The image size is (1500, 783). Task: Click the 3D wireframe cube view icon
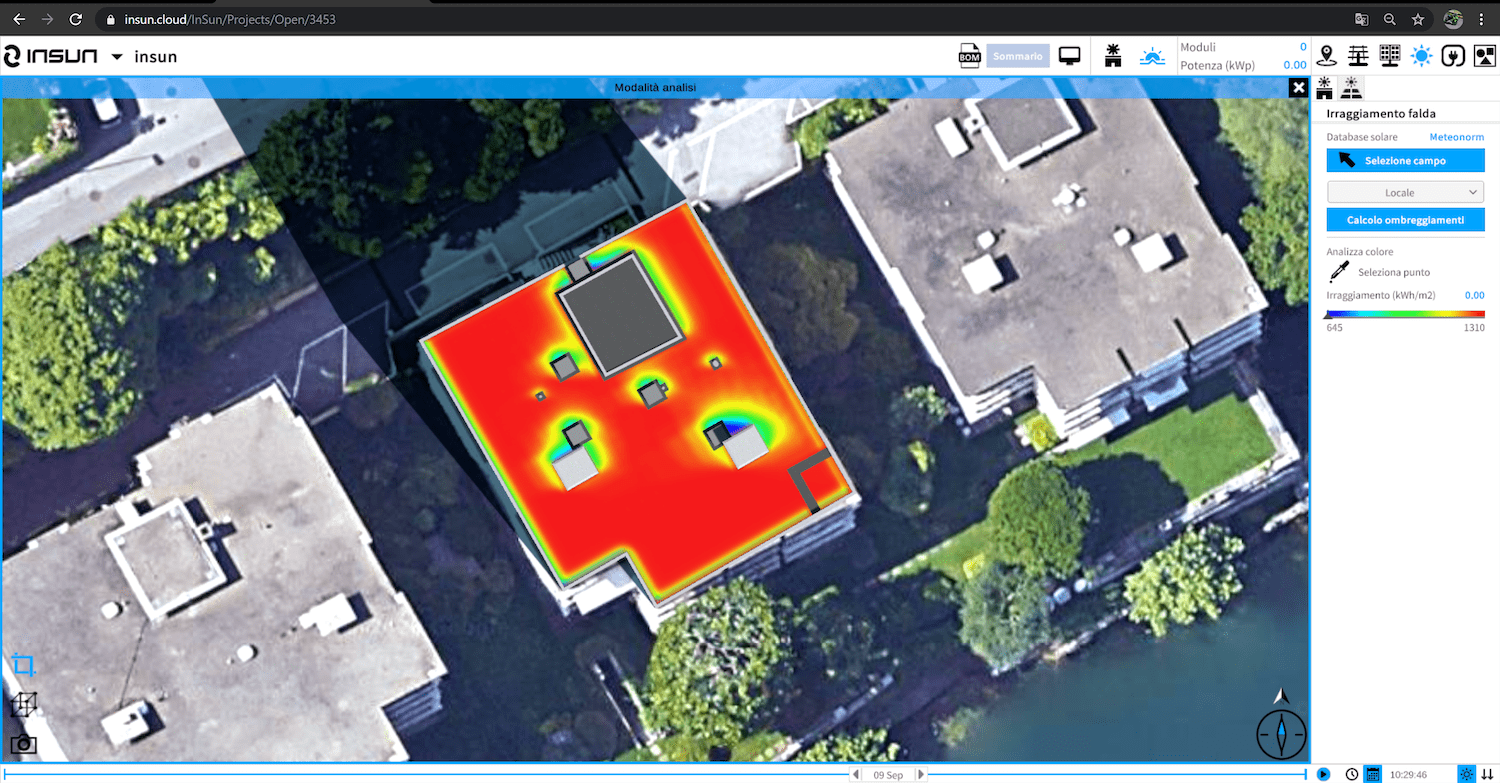coord(23,705)
